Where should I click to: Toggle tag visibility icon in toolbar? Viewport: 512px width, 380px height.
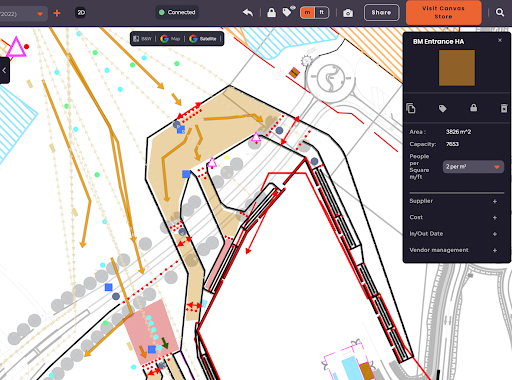coord(288,12)
